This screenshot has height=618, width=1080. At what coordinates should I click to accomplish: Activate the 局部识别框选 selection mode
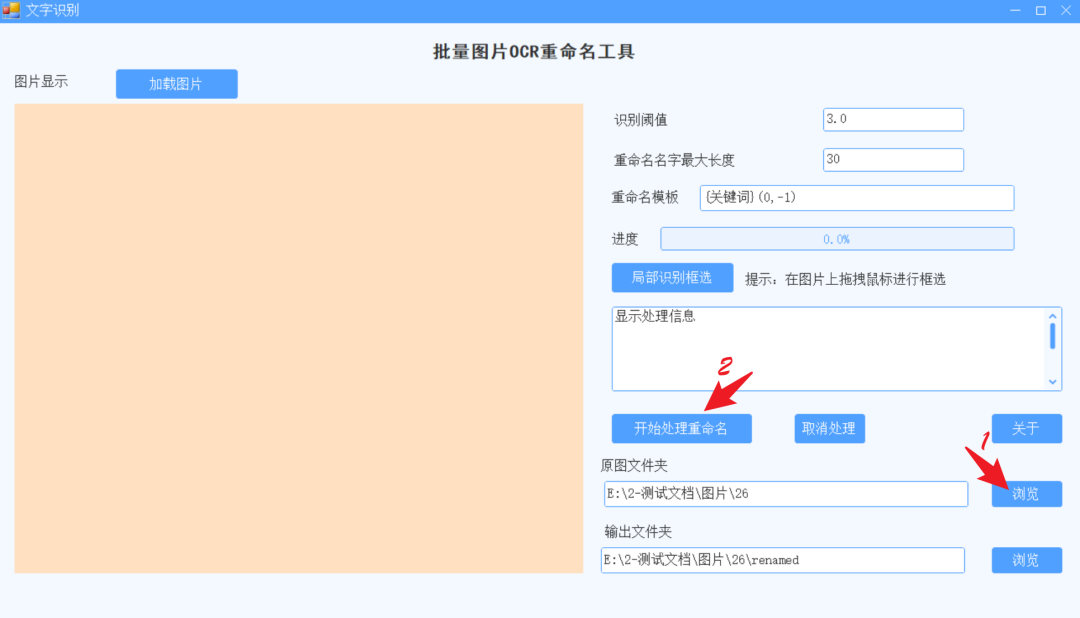point(671,278)
